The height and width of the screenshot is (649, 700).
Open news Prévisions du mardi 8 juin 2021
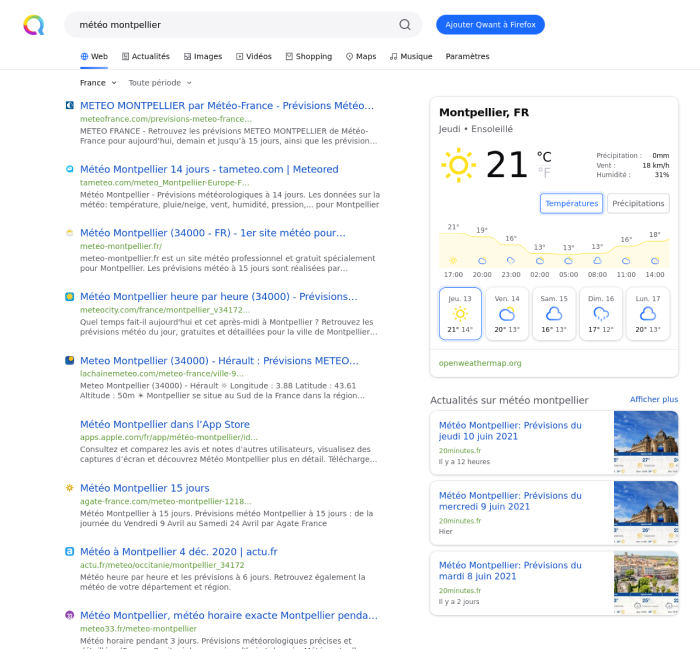pyautogui.click(x=510, y=570)
